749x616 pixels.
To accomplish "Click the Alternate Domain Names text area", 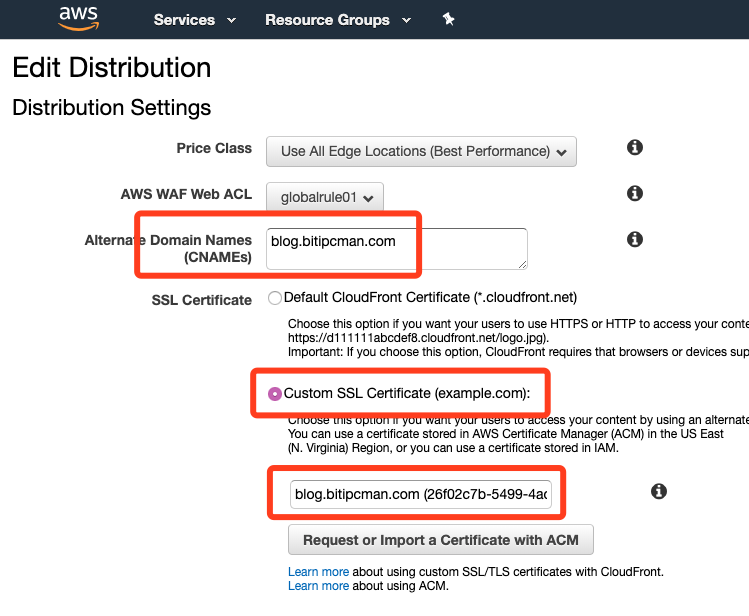I will (397, 249).
